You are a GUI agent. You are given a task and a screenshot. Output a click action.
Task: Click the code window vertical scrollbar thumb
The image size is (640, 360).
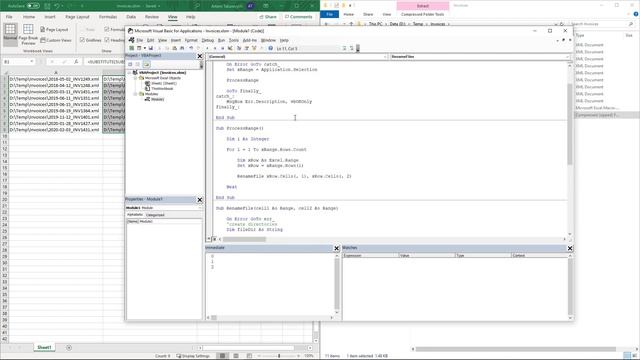click(570, 124)
